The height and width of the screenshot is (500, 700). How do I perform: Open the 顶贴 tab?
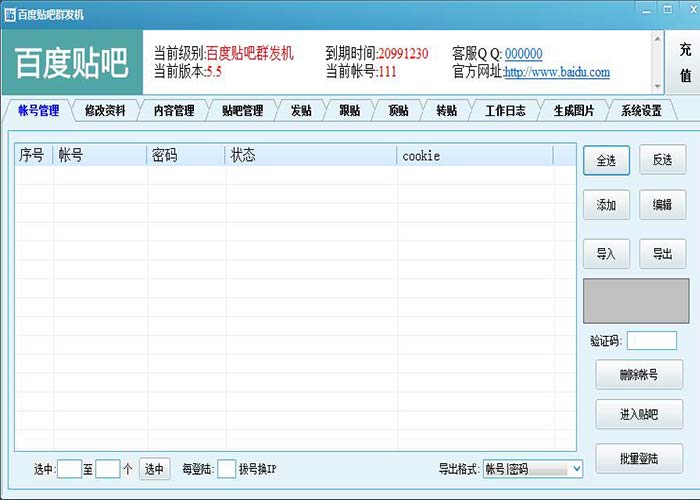click(x=398, y=110)
